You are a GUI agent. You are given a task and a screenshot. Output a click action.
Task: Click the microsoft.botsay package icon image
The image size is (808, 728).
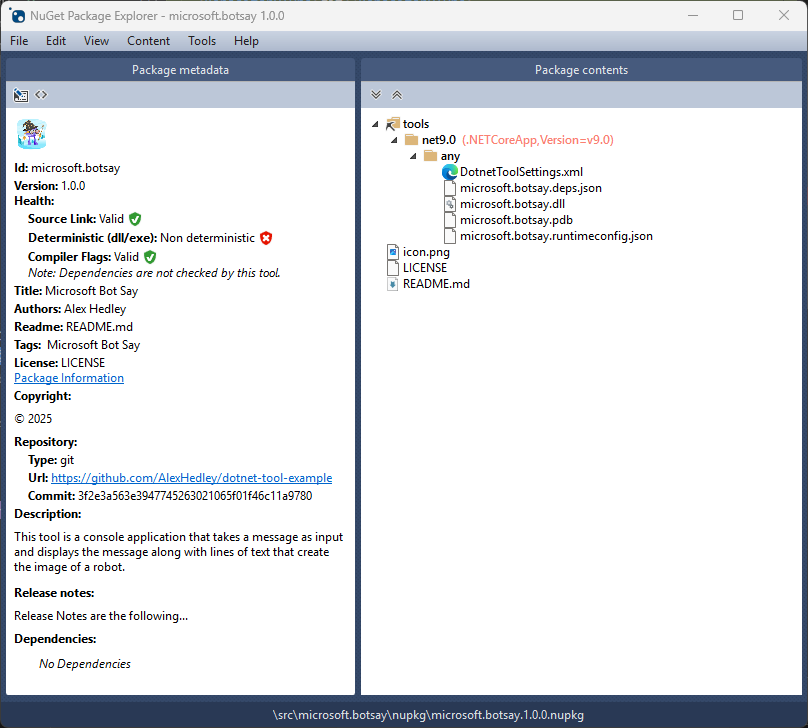[x=32, y=134]
